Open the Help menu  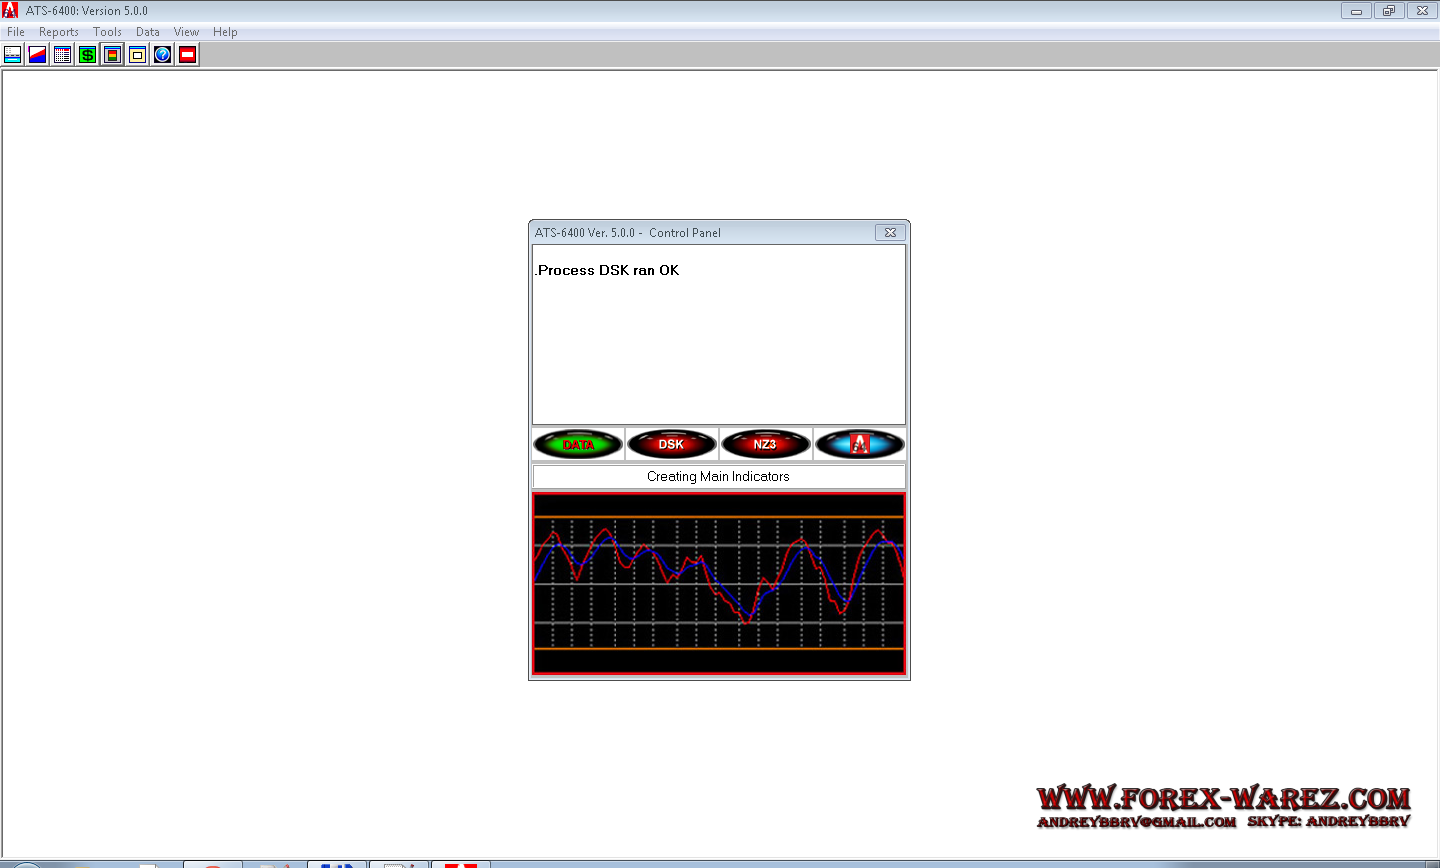225,32
